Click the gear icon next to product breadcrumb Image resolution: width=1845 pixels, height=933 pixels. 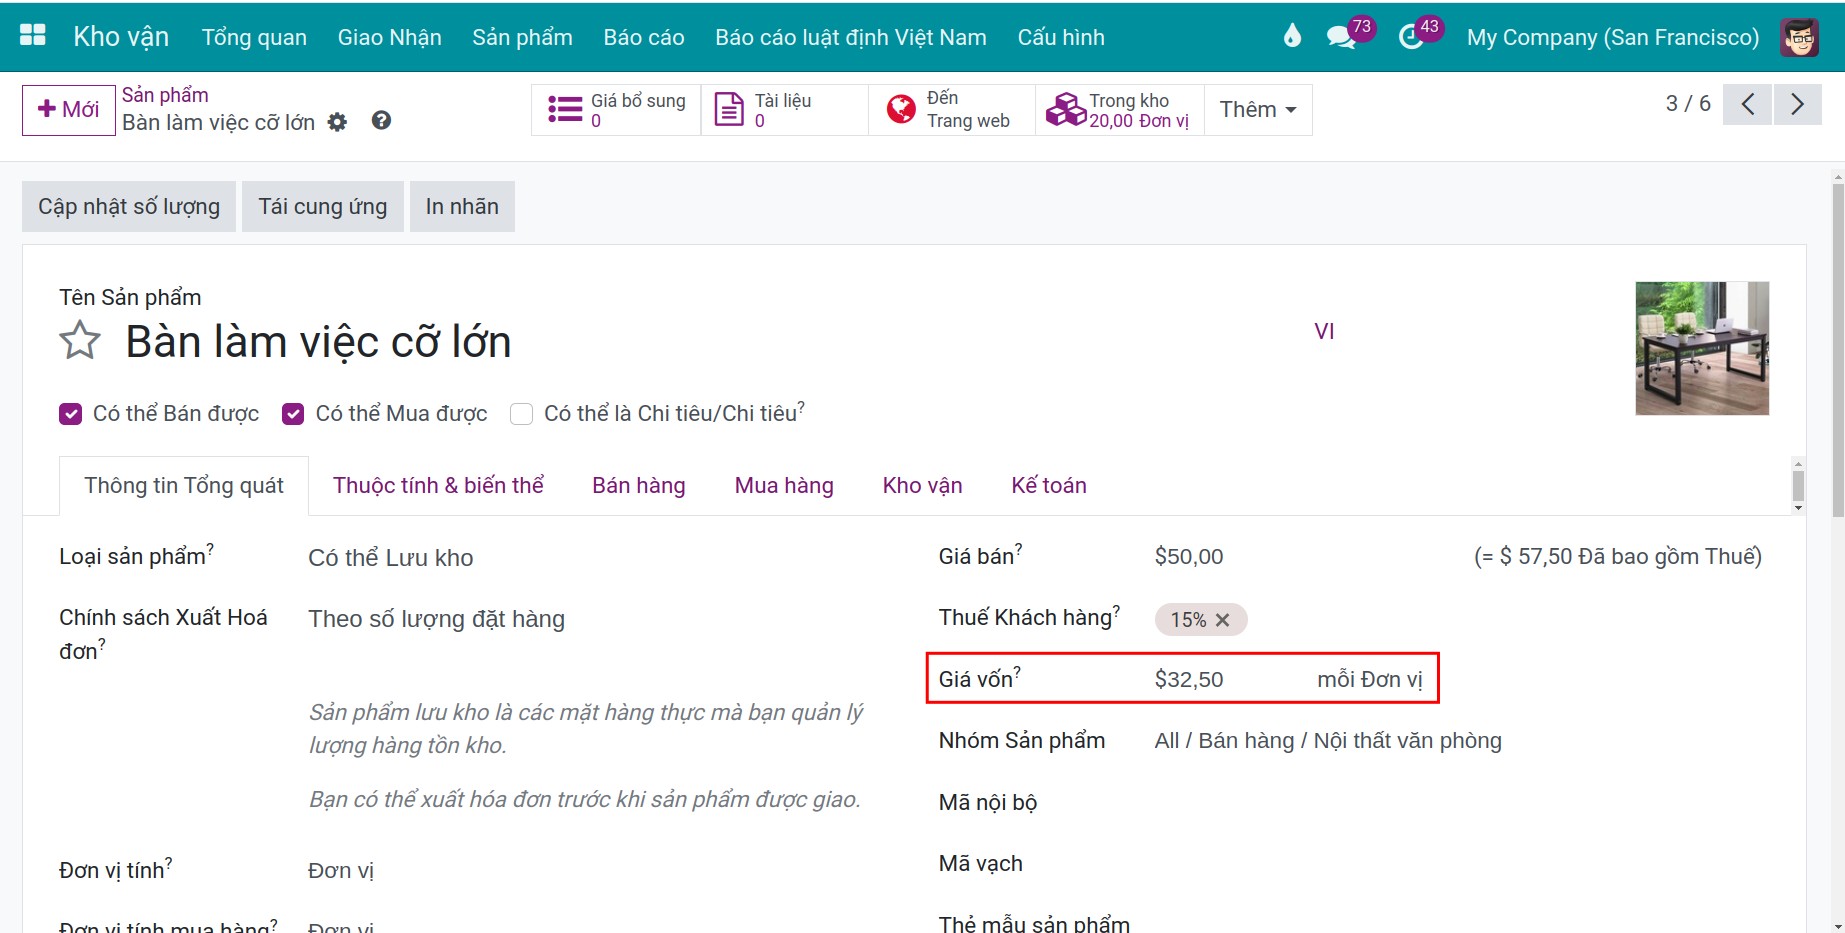(338, 122)
